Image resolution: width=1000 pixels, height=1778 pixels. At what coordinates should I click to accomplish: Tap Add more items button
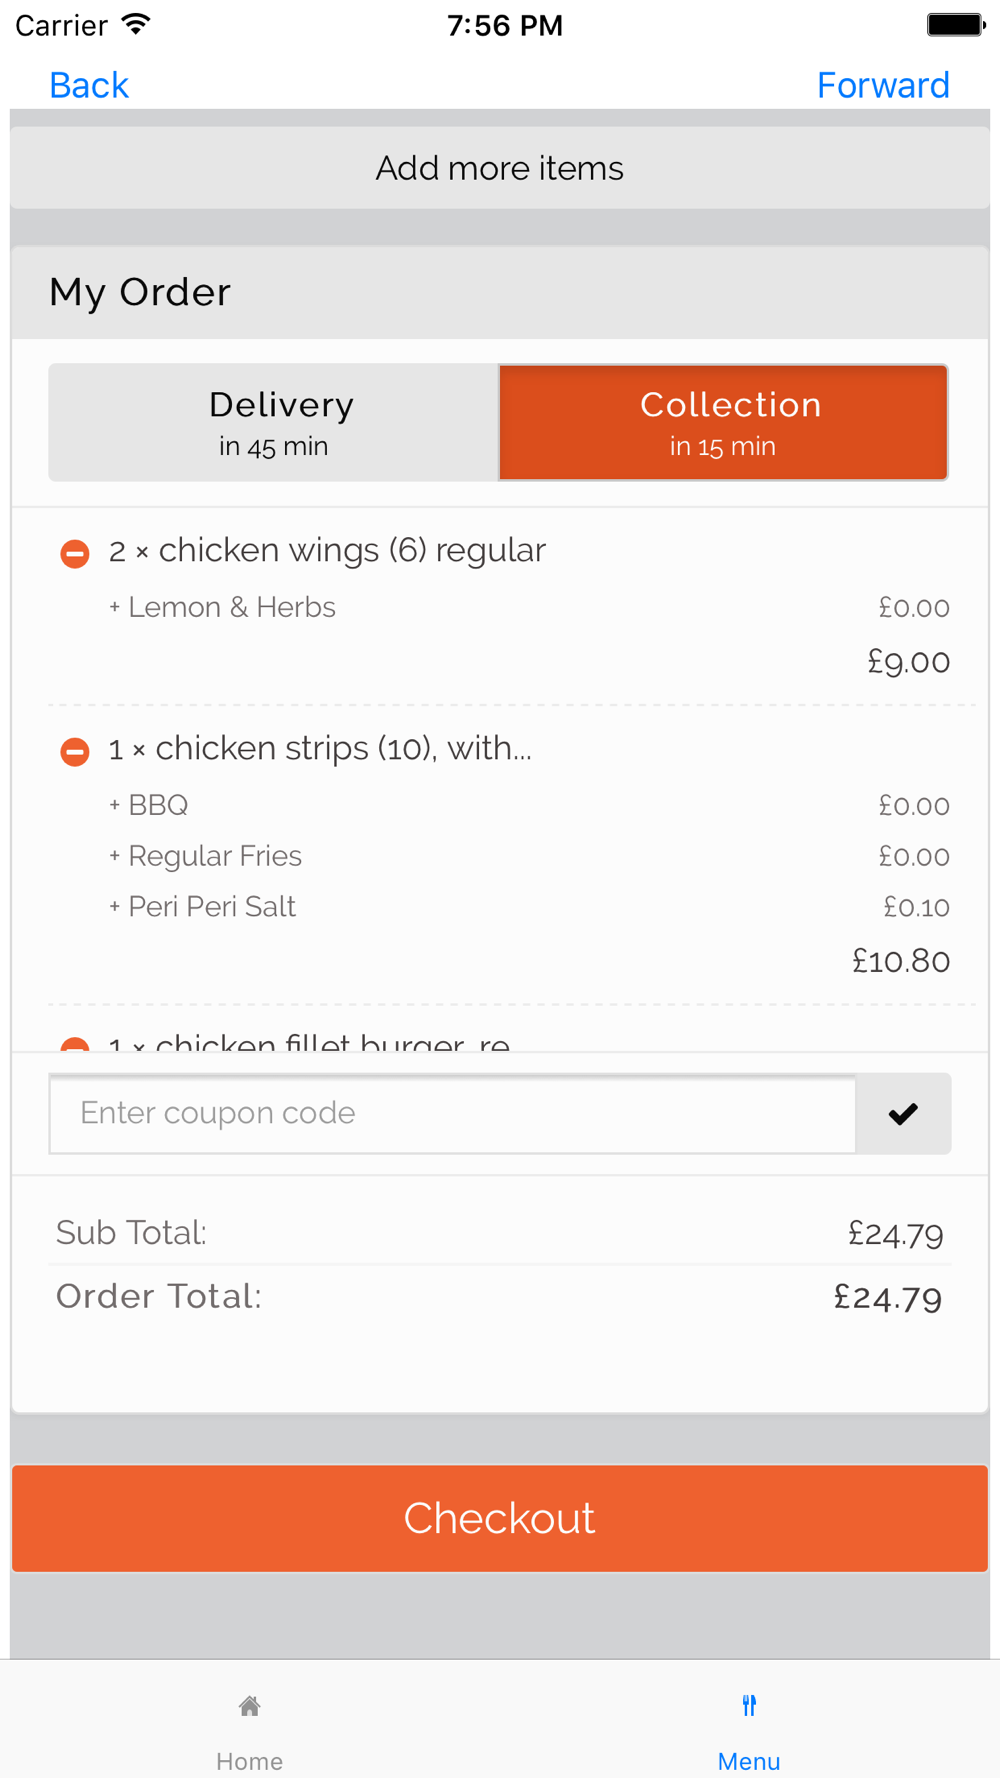[x=500, y=168]
